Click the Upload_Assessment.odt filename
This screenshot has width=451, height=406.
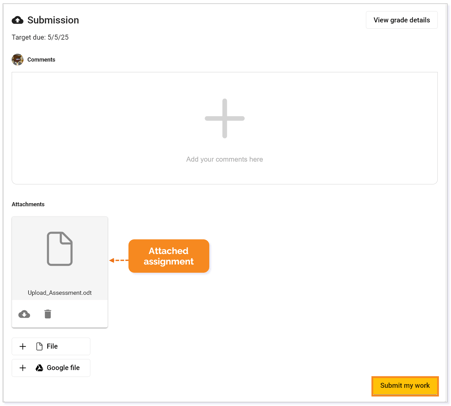pyautogui.click(x=60, y=293)
